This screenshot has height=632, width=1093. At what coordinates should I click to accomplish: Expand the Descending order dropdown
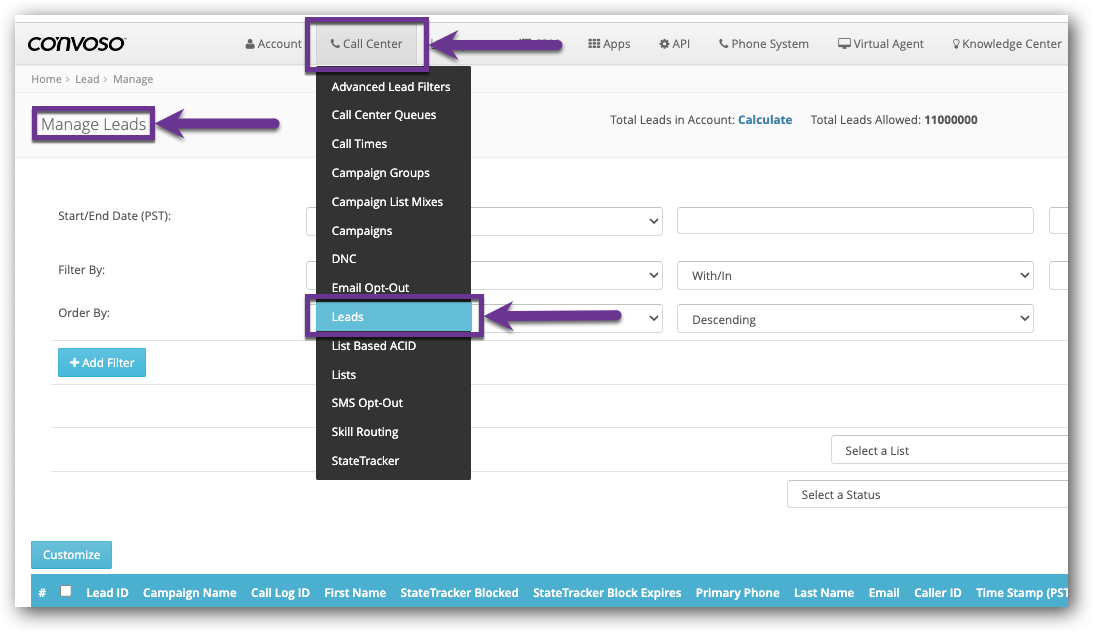pyautogui.click(x=855, y=317)
